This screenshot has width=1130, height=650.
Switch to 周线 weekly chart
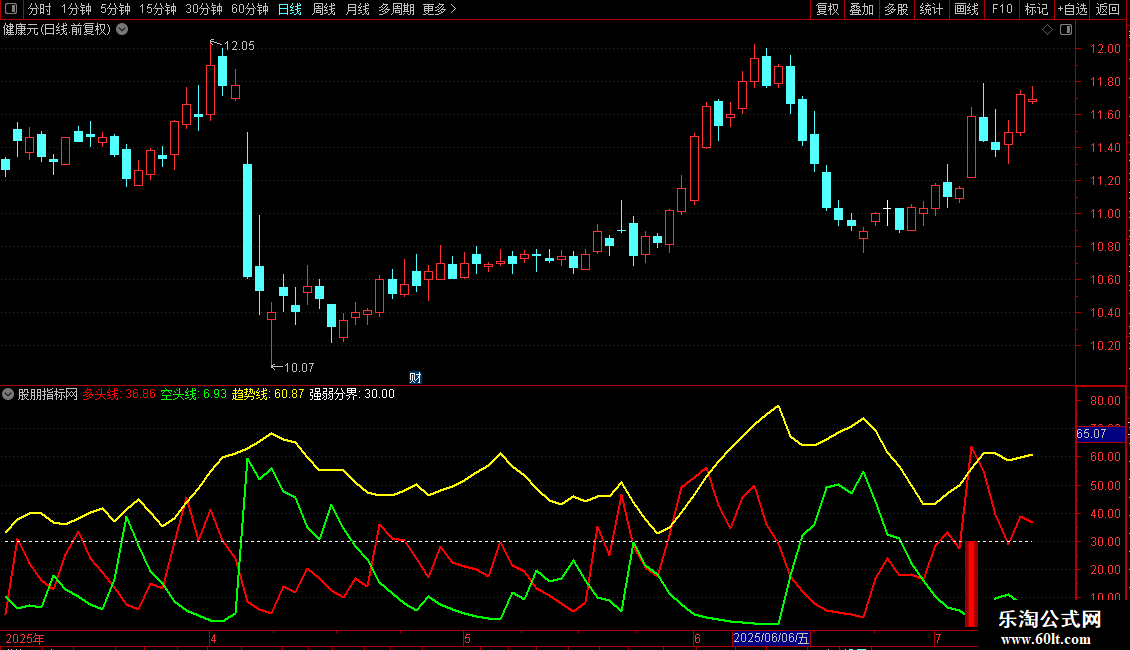tap(324, 9)
